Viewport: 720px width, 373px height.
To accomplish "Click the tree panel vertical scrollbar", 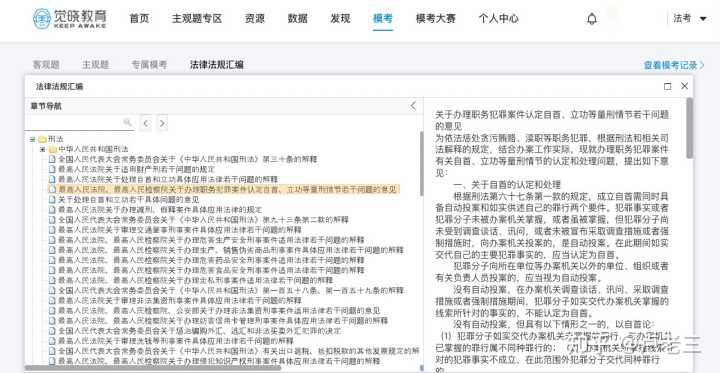I will (x=422, y=164).
